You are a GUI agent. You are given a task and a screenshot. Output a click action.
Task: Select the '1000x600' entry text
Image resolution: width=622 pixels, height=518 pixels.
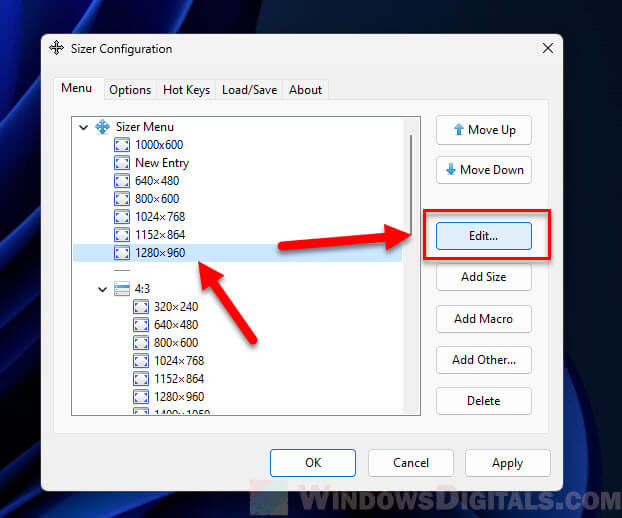tap(159, 145)
